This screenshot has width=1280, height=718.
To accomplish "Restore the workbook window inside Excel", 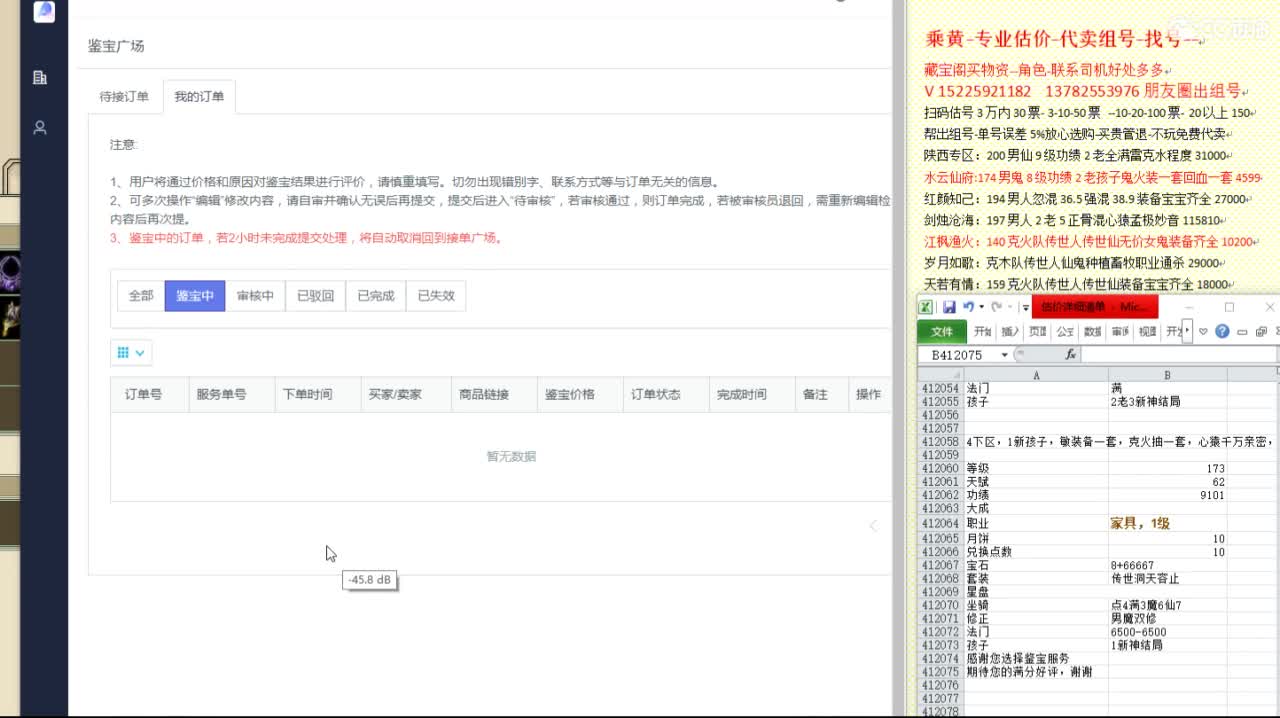I will pos(1261,332).
